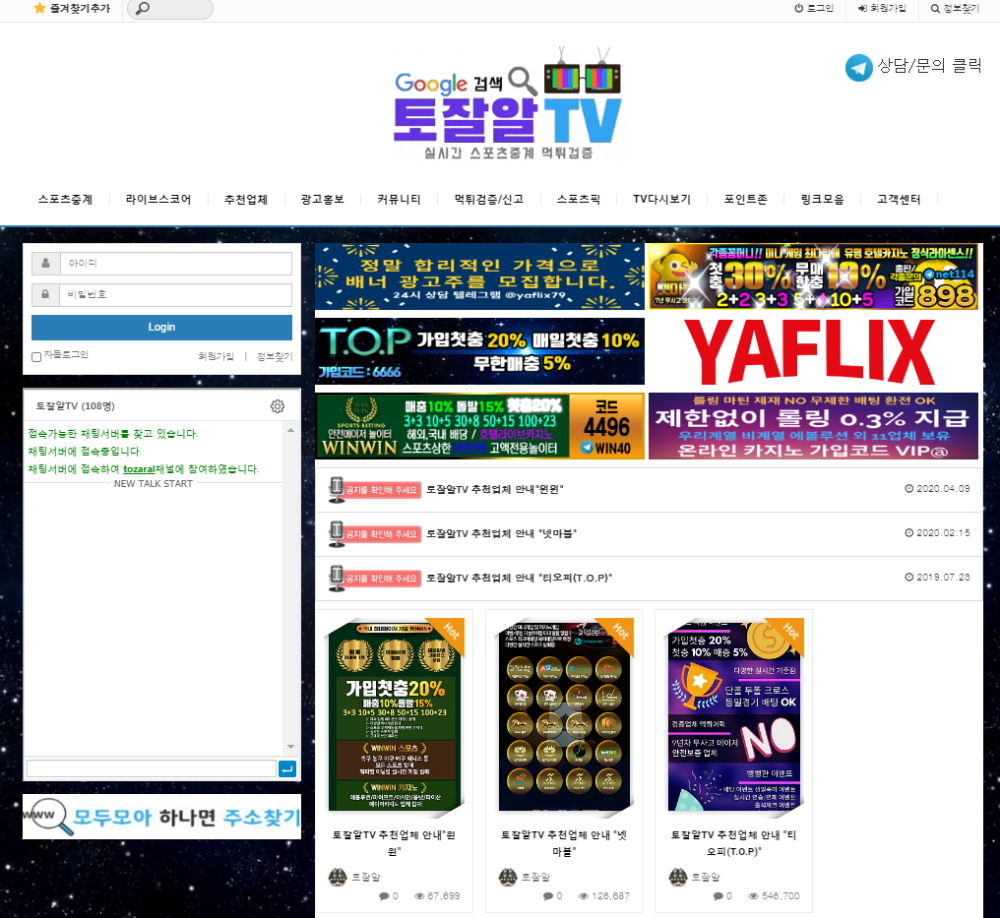Open the 윈윈 가입첫충20% card thumbnail
Viewport: 1000px width, 918px height.
point(395,717)
